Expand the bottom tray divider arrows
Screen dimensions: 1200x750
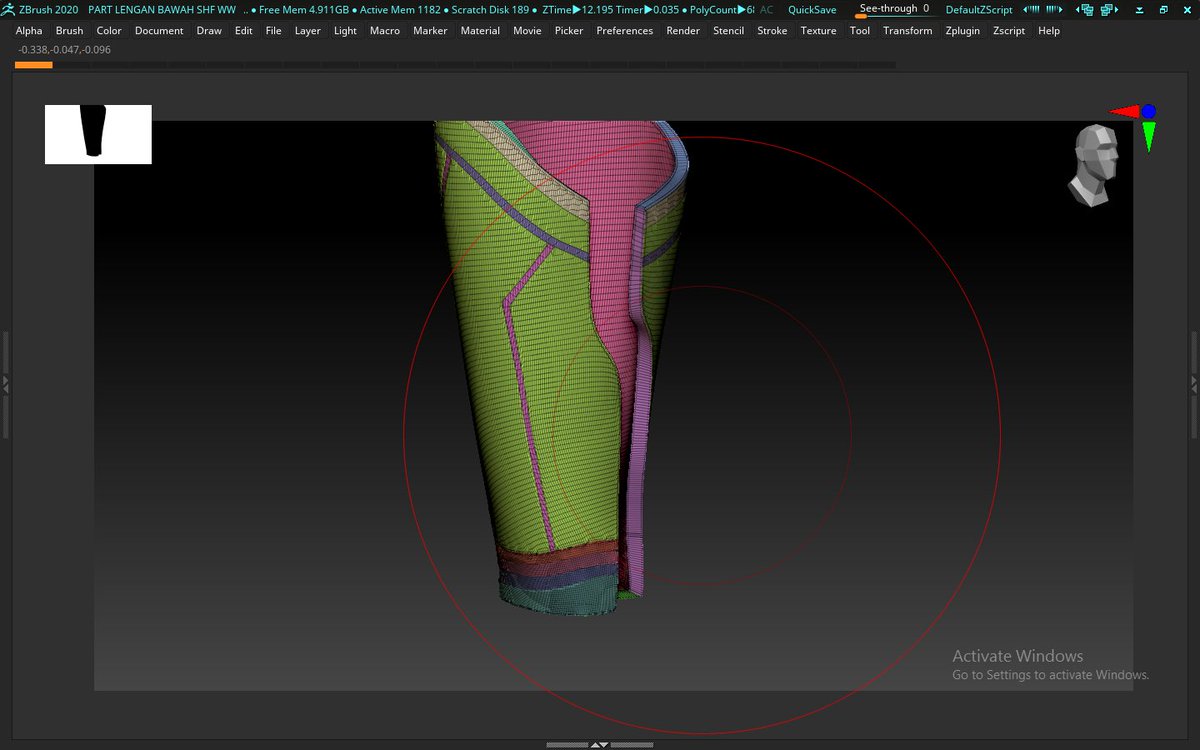click(x=599, y=745)
